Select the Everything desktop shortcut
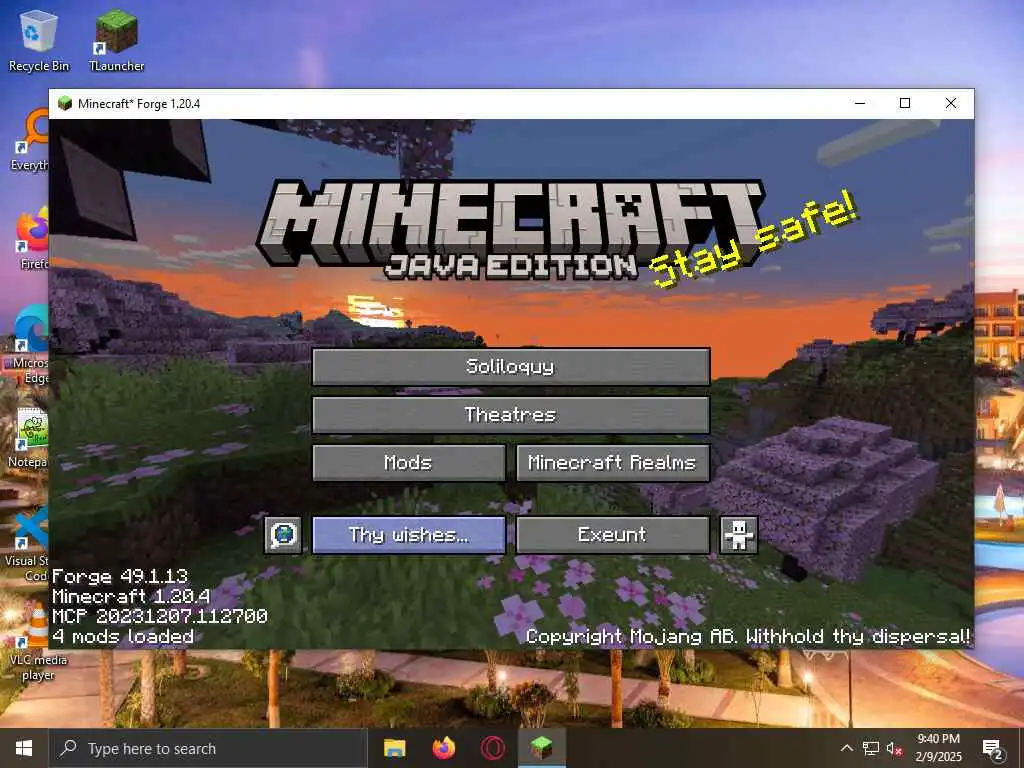The height and width of the screenshot is (768, 1024). tap(30, 140)
